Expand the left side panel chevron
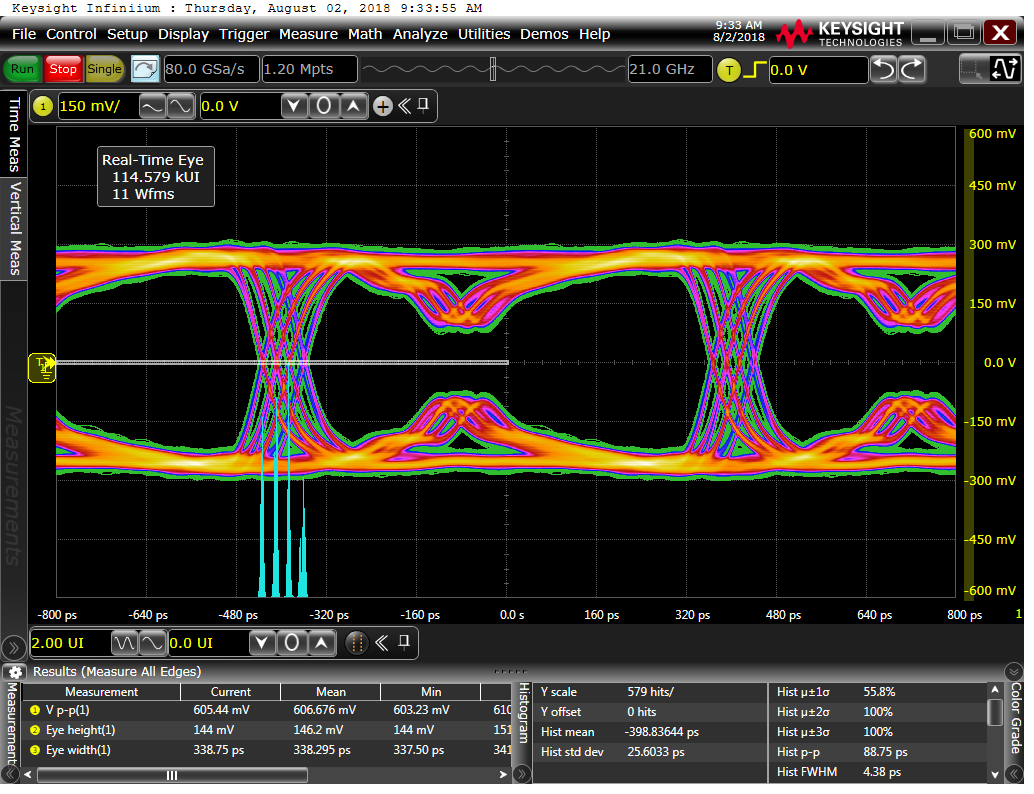The width and height of the screenshot is (1034, 794). (x=12, y=648)
